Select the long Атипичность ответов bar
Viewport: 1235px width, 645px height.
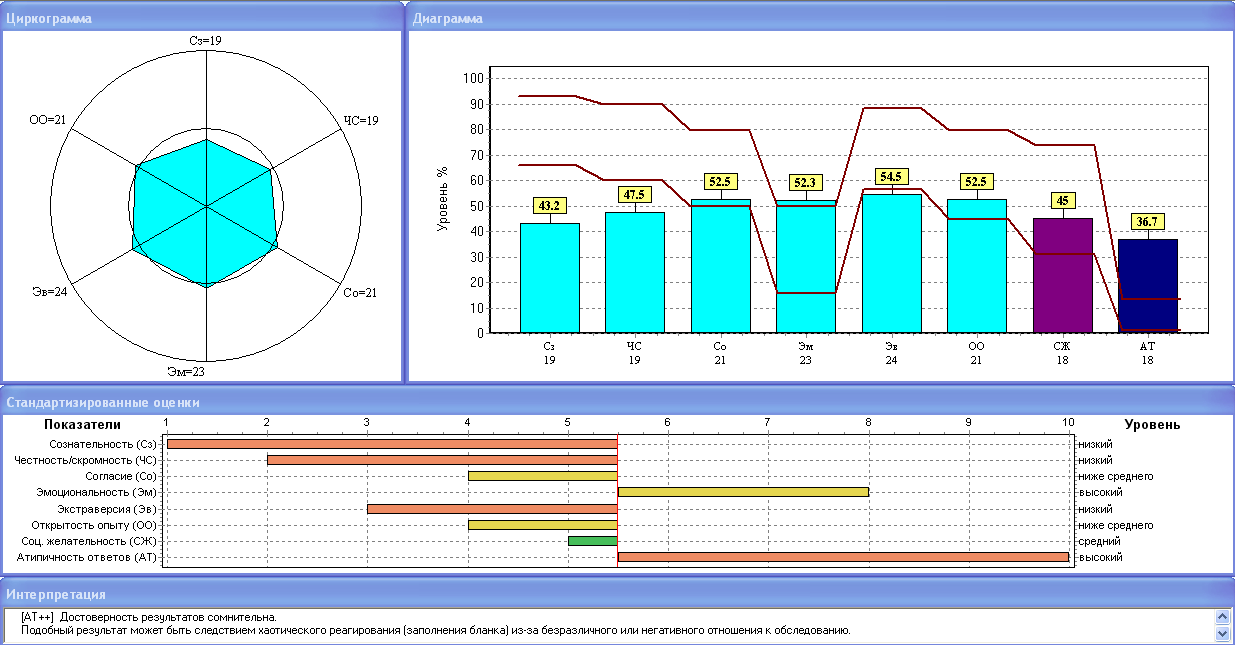(842, 557)
